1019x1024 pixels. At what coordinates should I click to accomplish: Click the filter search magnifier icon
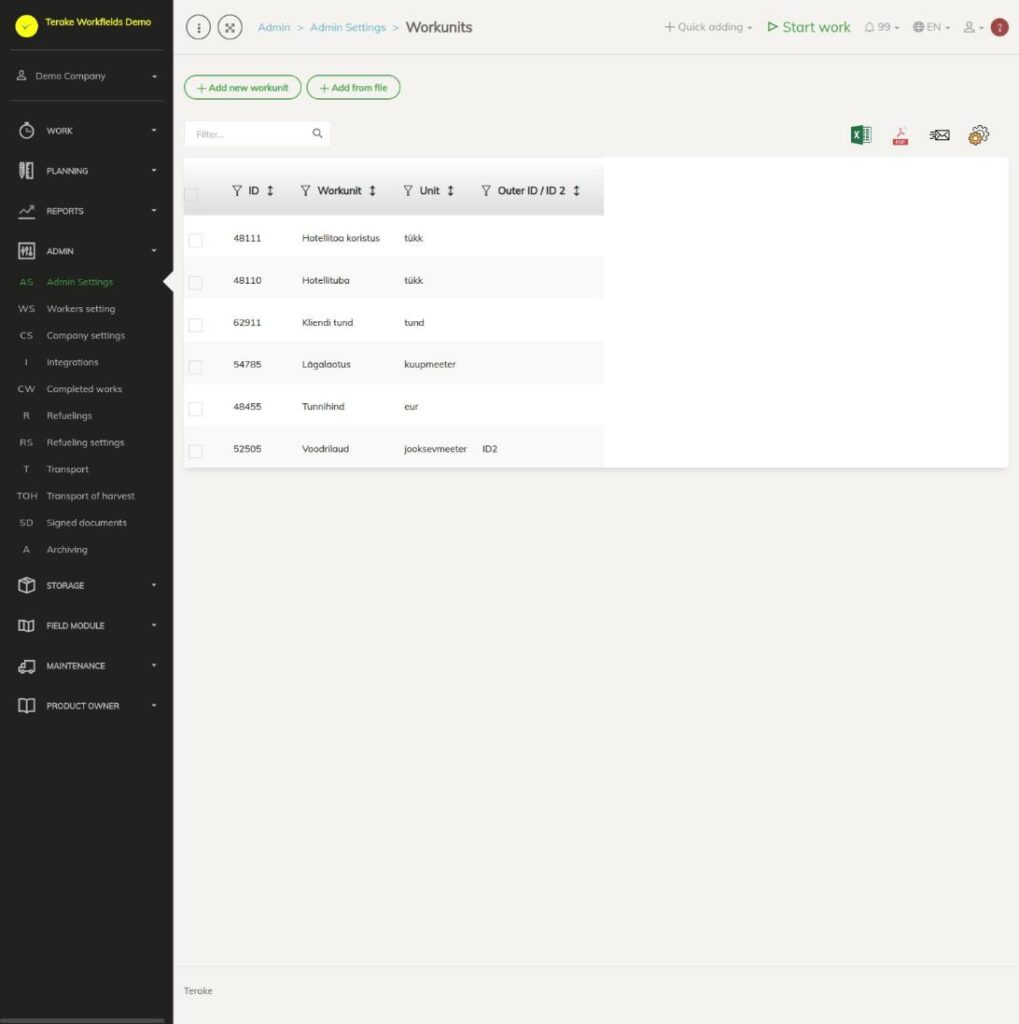pos(317,133)
